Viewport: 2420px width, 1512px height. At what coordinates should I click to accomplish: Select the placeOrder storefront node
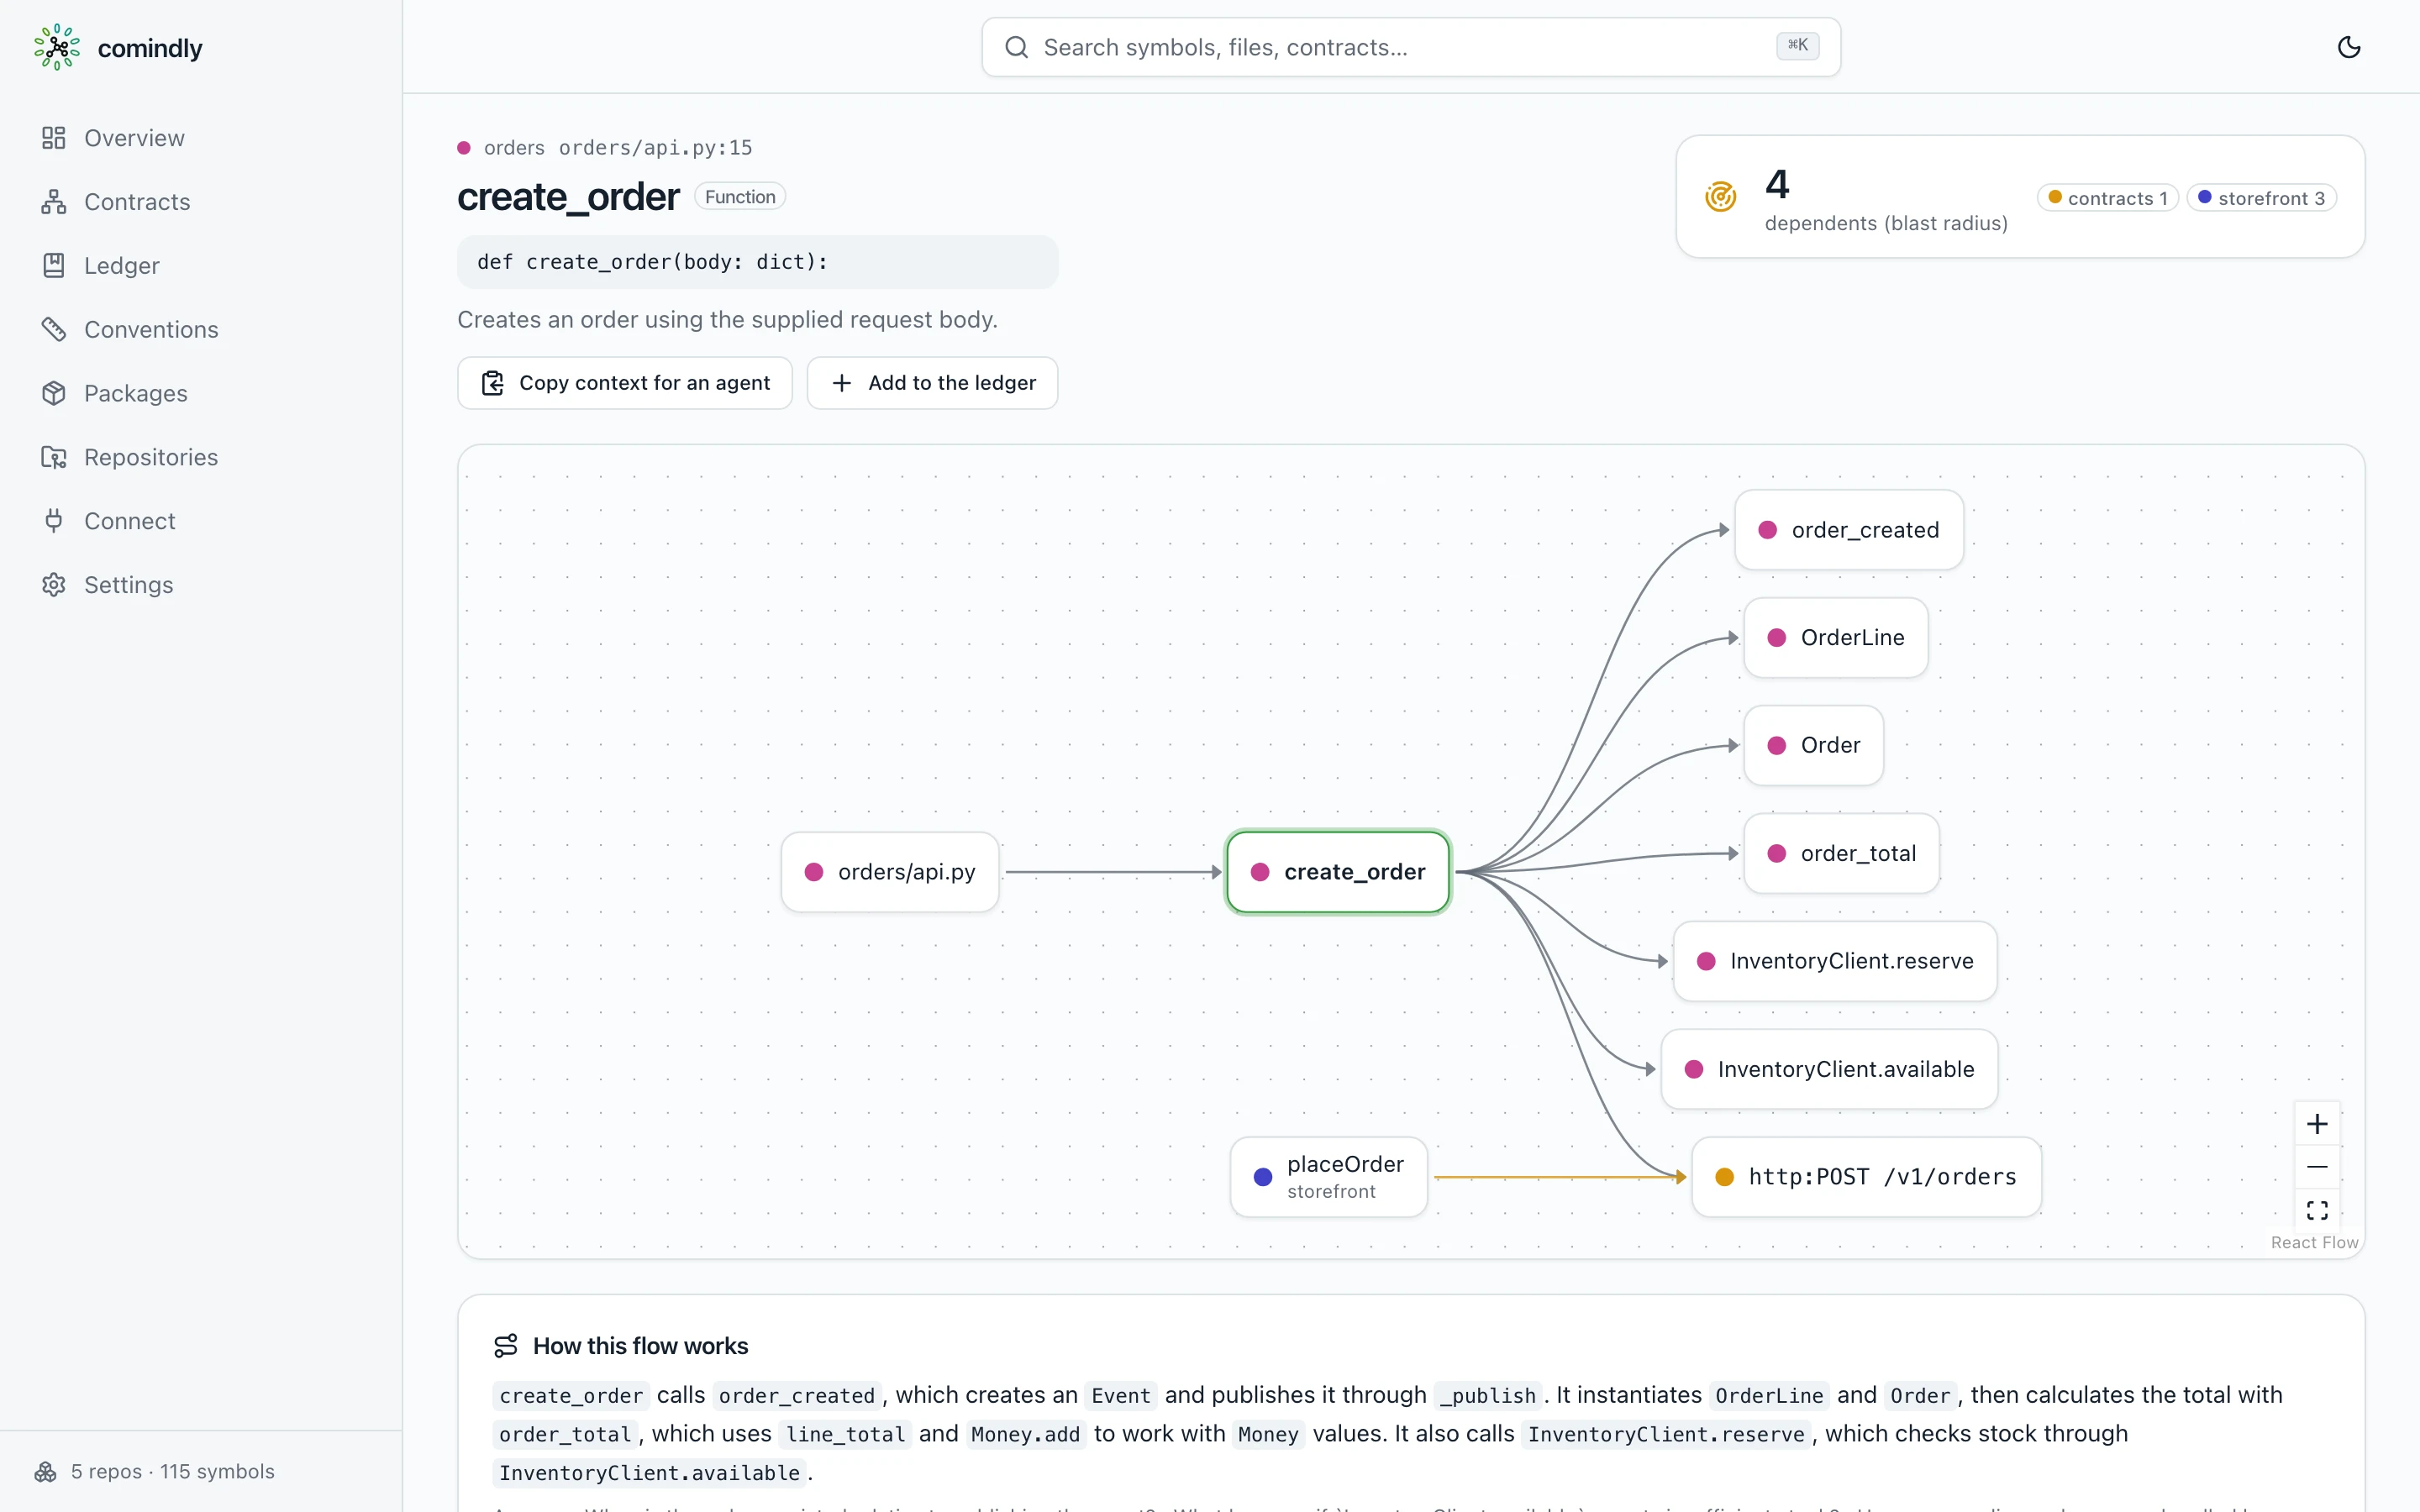pos(1329,1177)
